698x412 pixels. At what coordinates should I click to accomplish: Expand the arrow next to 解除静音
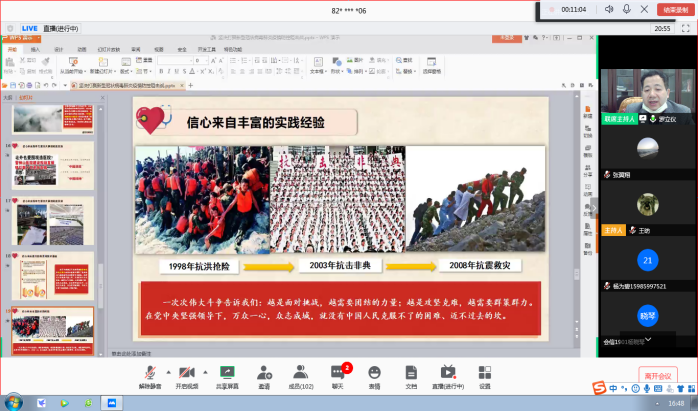tap(168, 369)
